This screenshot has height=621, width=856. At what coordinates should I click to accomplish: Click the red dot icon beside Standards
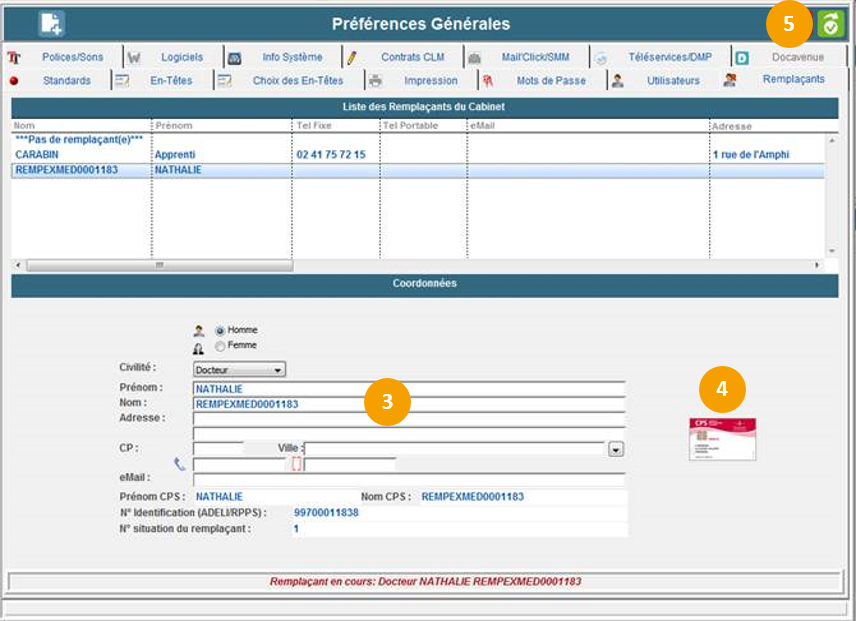15,81
